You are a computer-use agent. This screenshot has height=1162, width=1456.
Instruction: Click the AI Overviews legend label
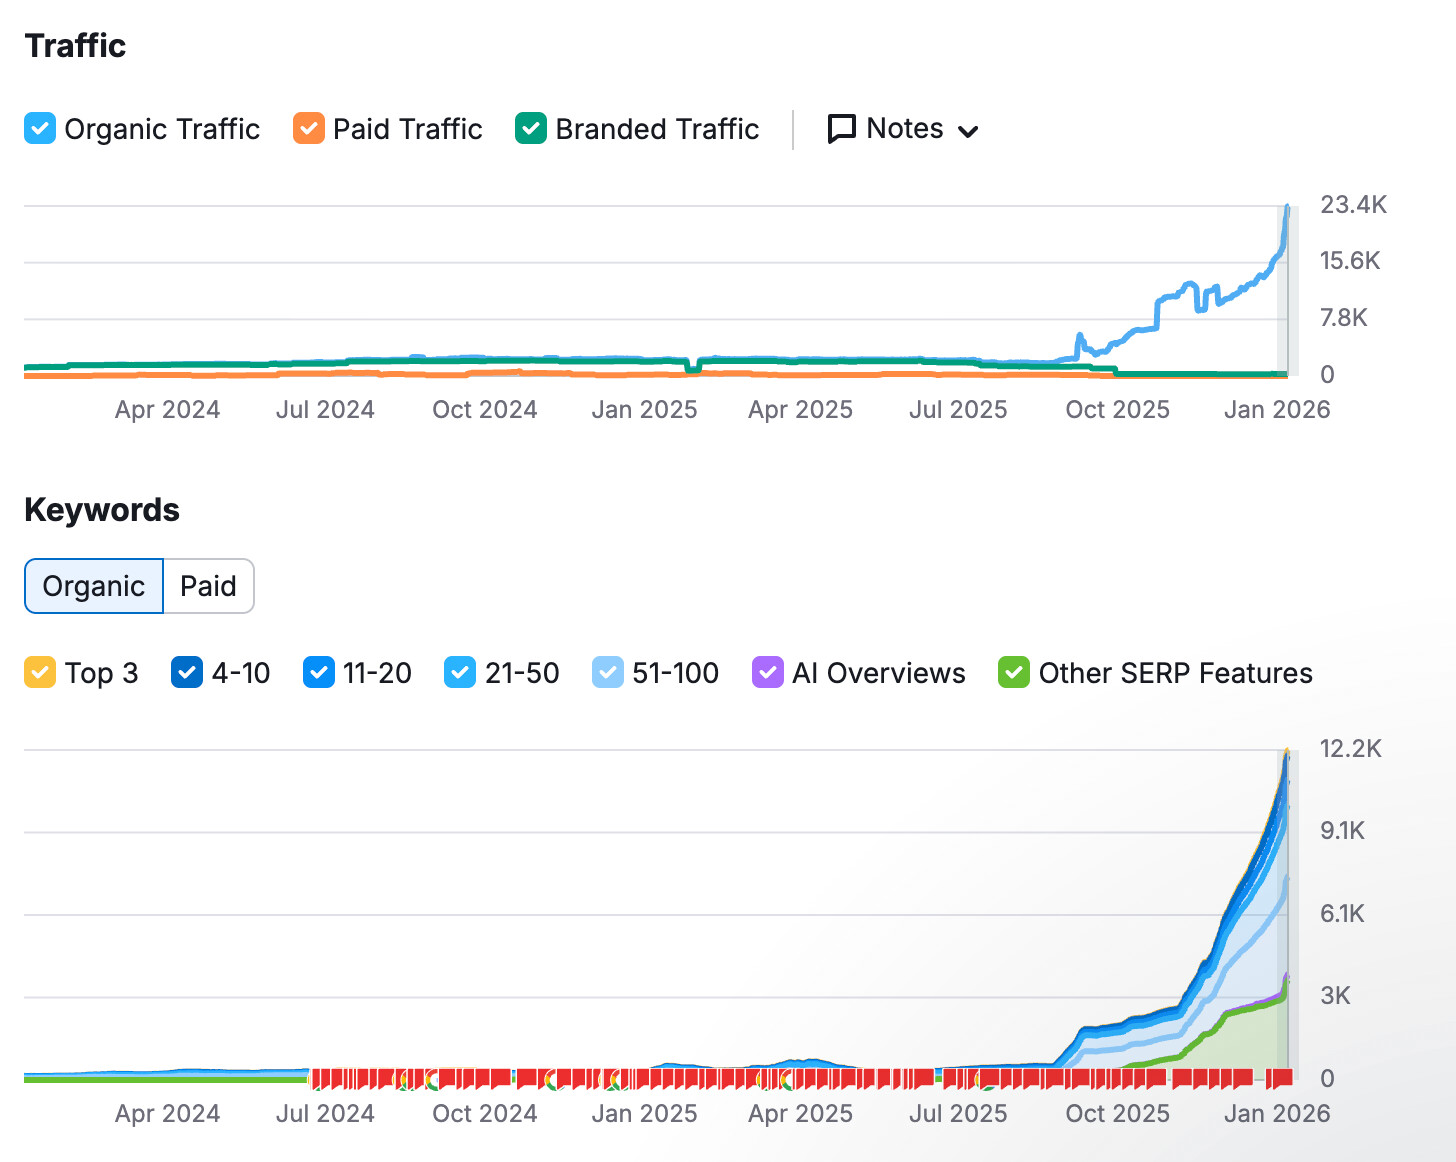(878, 673)
